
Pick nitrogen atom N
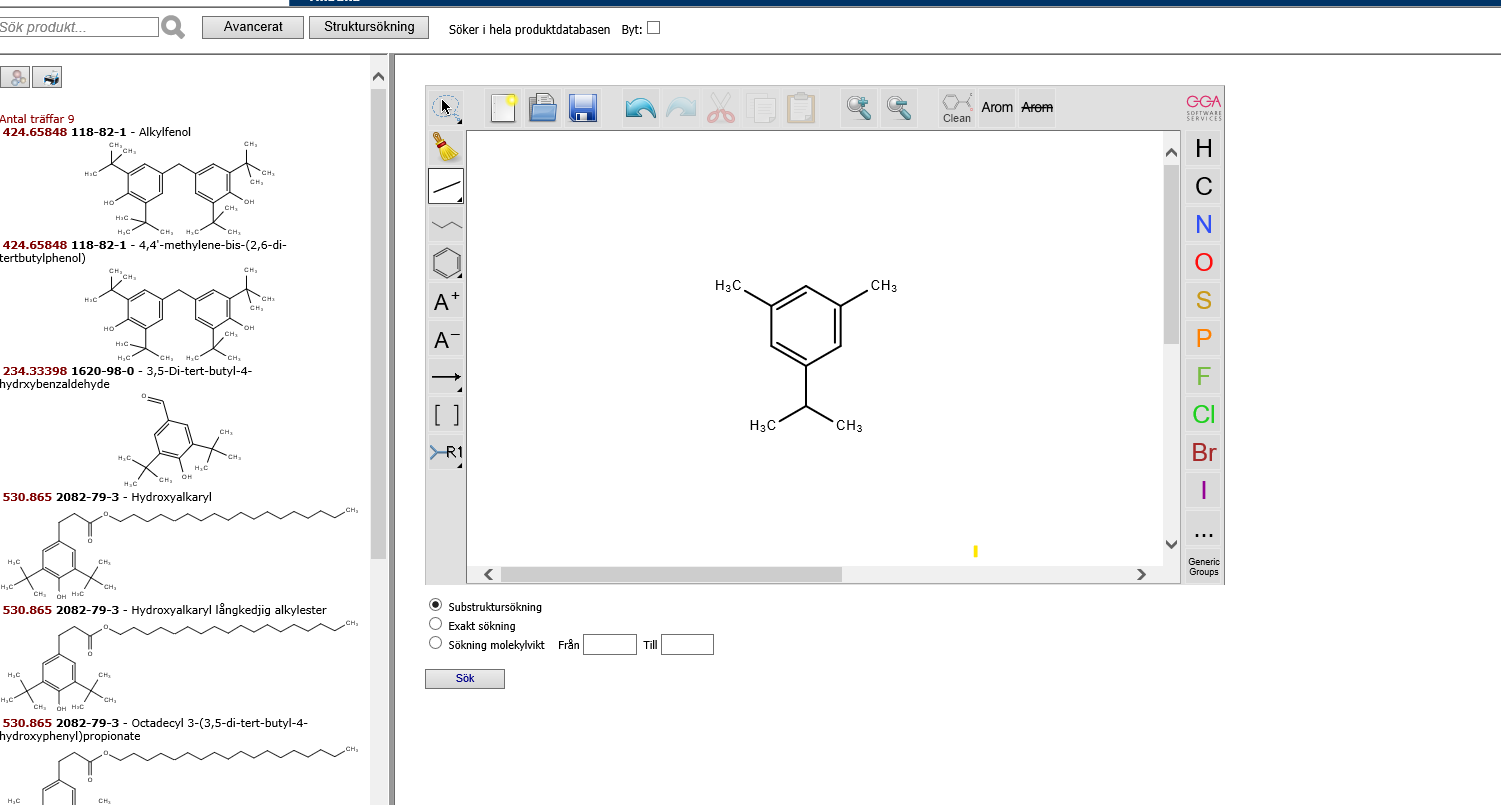coord(1204,224)
